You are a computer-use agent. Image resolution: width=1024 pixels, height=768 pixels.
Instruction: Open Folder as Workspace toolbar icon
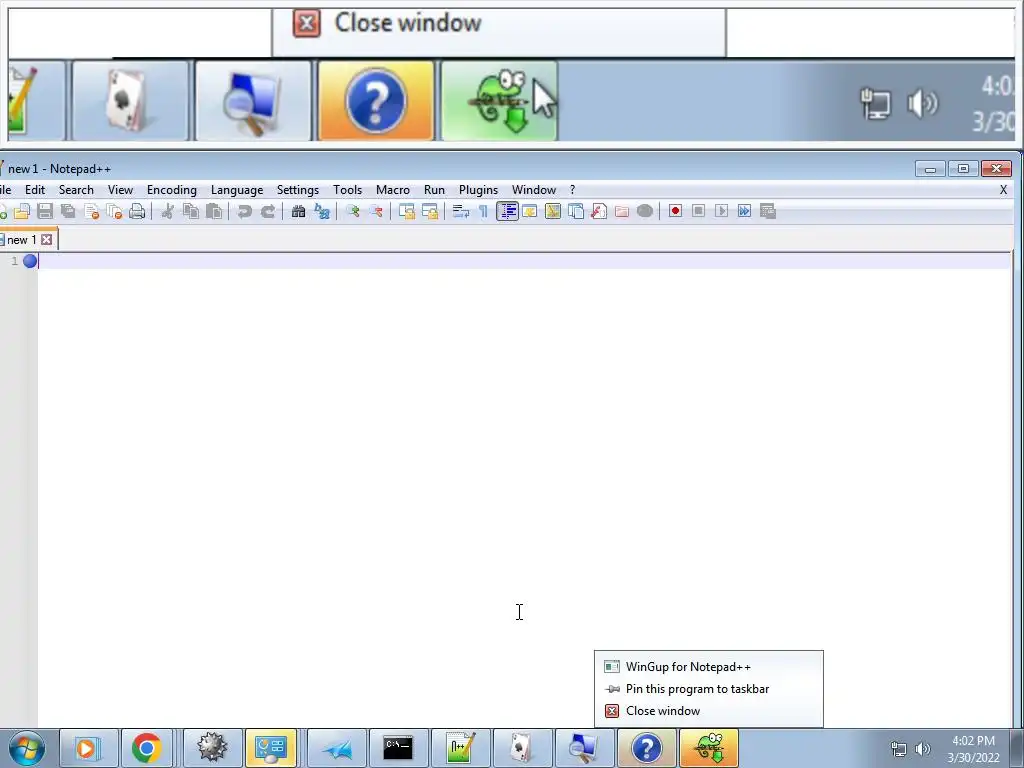[x=622, y=211]
